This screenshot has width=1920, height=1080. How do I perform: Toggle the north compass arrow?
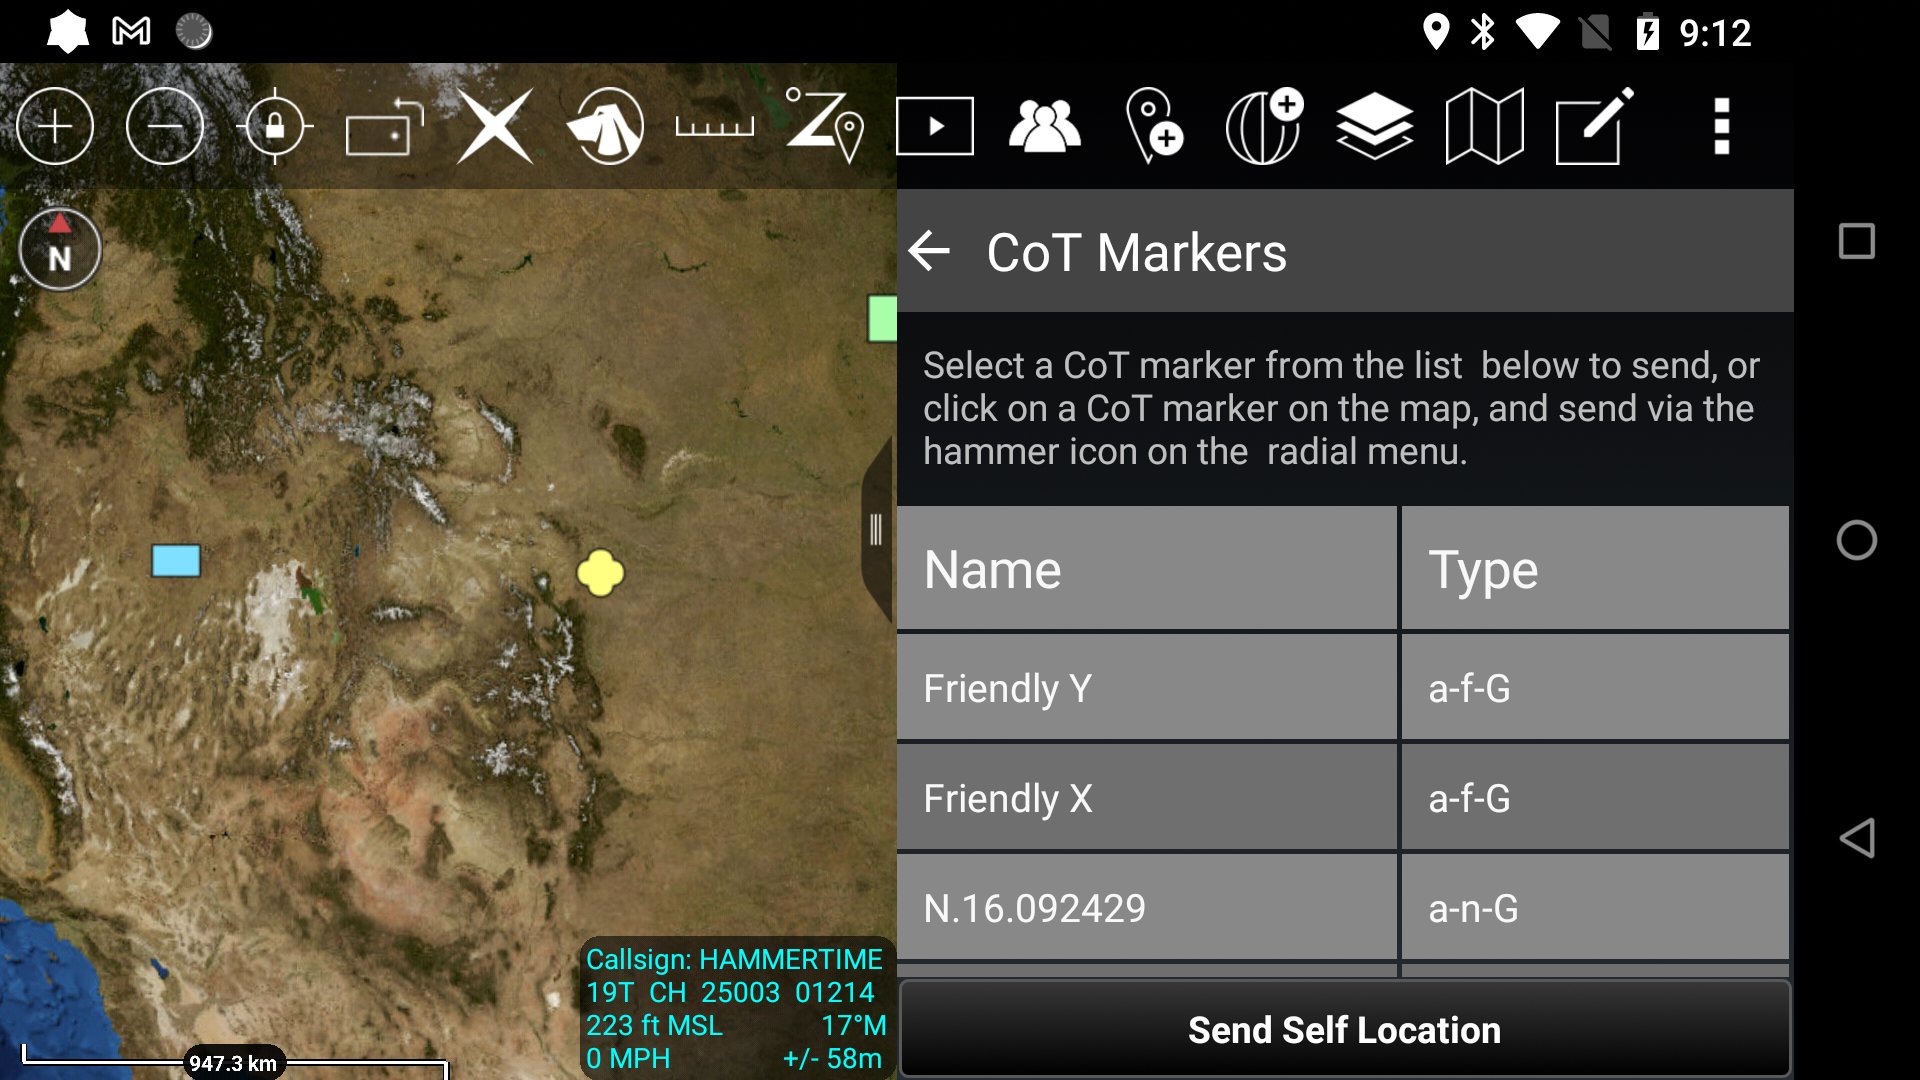coord(60,249)
